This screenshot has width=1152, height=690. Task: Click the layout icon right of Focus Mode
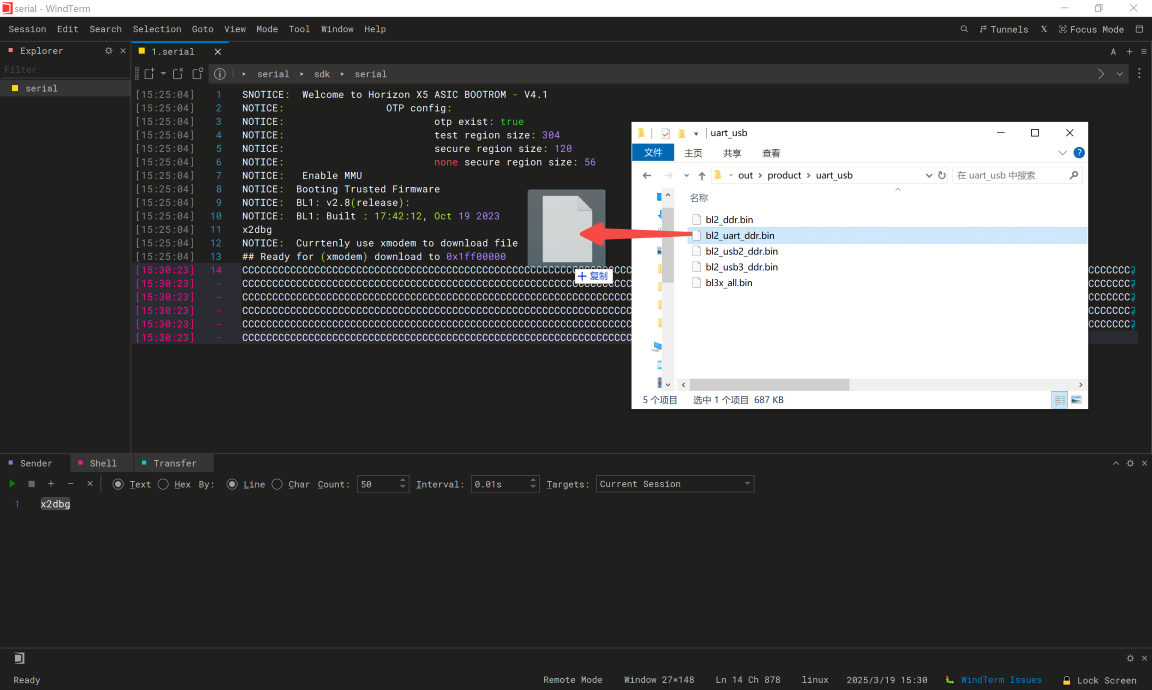[1140, 29]
